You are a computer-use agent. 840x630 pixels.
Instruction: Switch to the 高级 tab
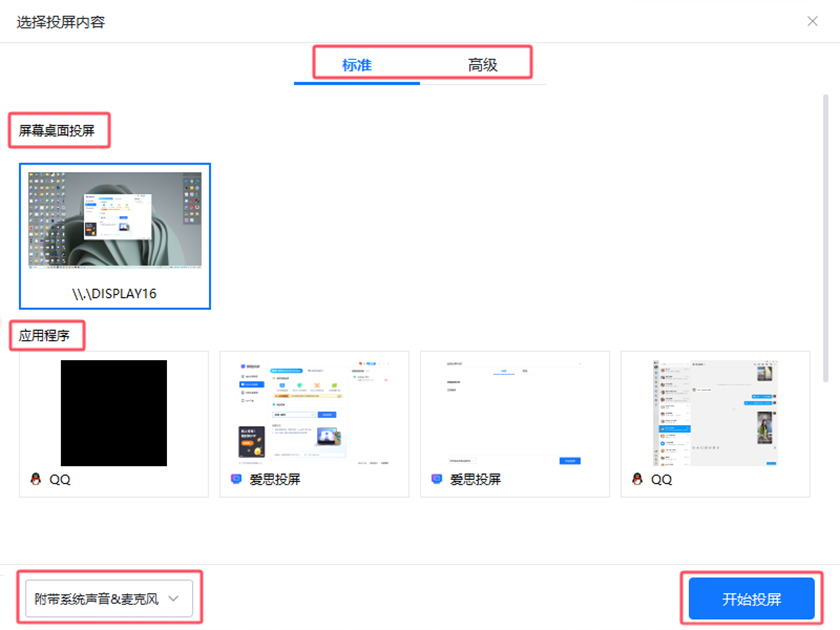pyautogui.click(x=484, y=62)
